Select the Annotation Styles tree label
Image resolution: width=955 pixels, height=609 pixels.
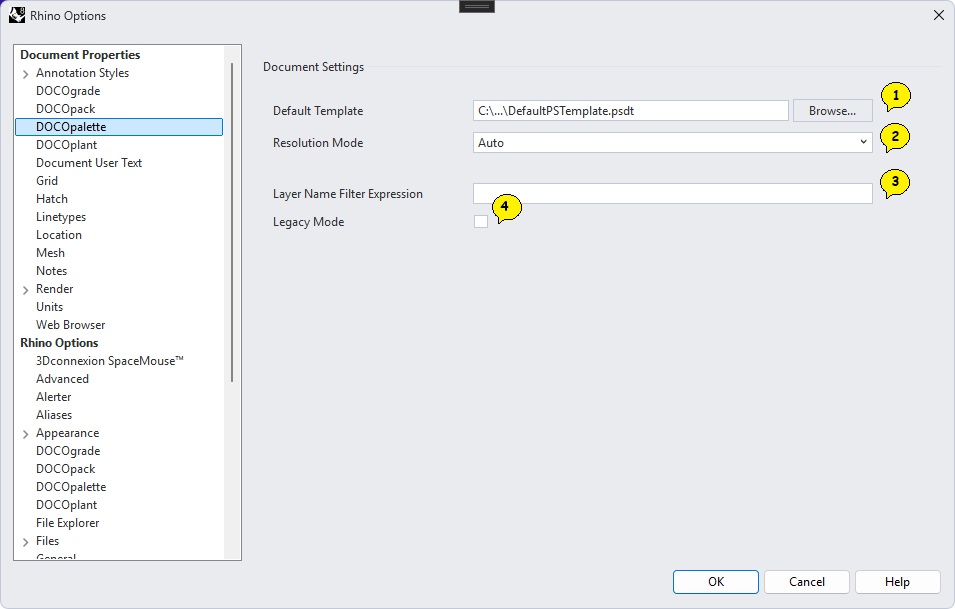pyautogui.click(x=82, y=73)
